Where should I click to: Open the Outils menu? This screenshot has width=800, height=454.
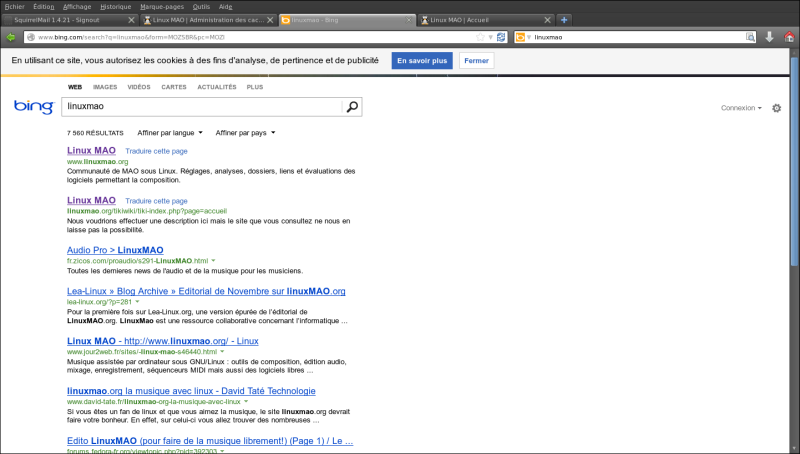[201, 7]
